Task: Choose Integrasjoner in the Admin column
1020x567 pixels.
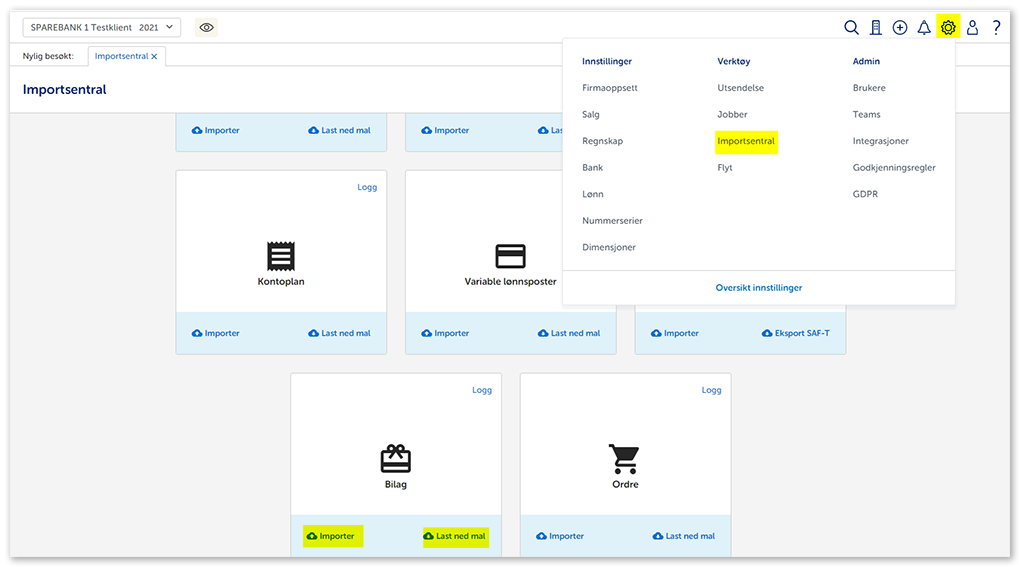Action: [881, 142]
